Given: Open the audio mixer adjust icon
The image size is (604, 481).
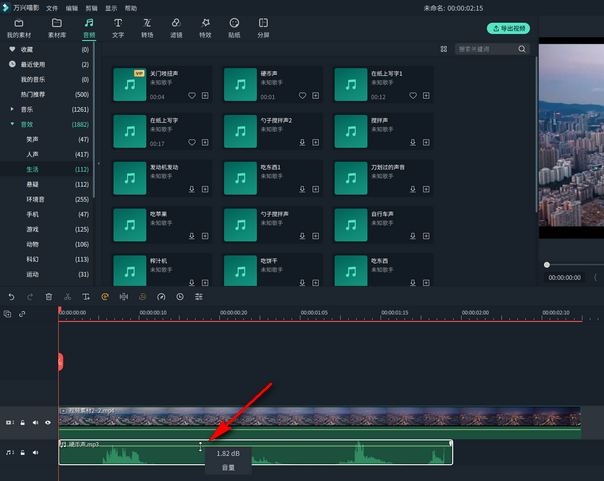Looking at the screenshot, I should [199, 297].
